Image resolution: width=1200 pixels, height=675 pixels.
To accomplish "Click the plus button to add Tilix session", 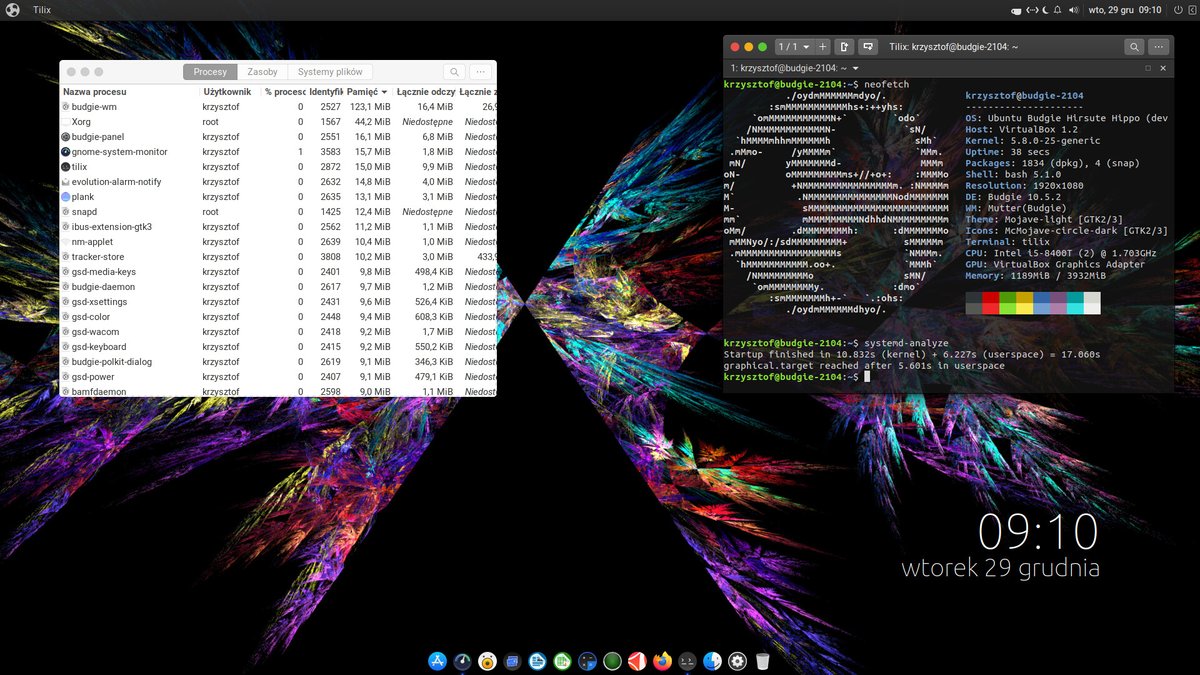I will pos(823,47).
